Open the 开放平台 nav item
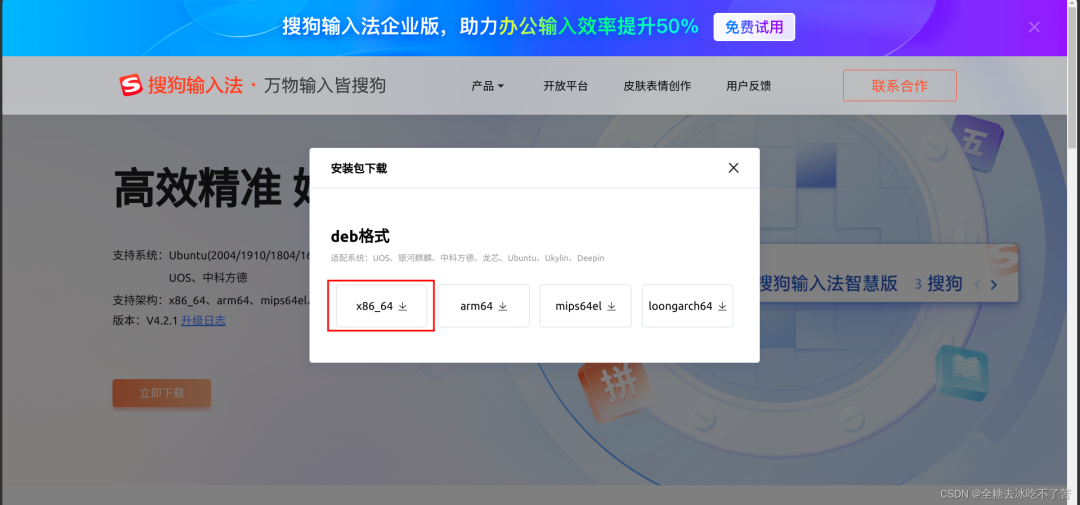The width and height of the screenshot is (1080, 505). pyautogui.click(x=565, y=86)
